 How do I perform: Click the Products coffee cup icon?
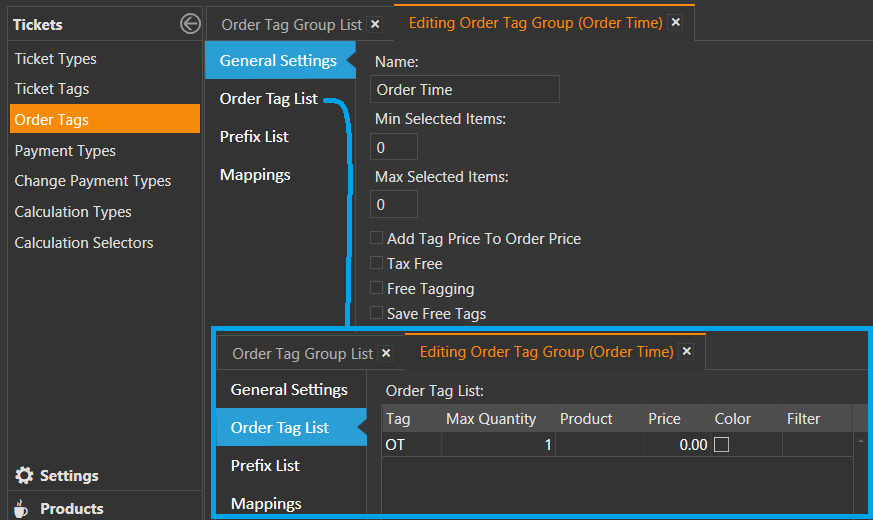tap(24, 508)
